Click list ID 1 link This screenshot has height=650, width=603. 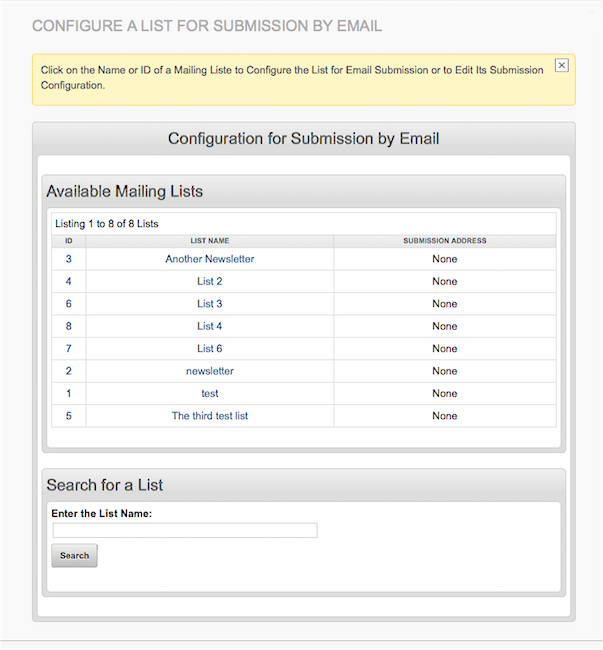point(69,393)
